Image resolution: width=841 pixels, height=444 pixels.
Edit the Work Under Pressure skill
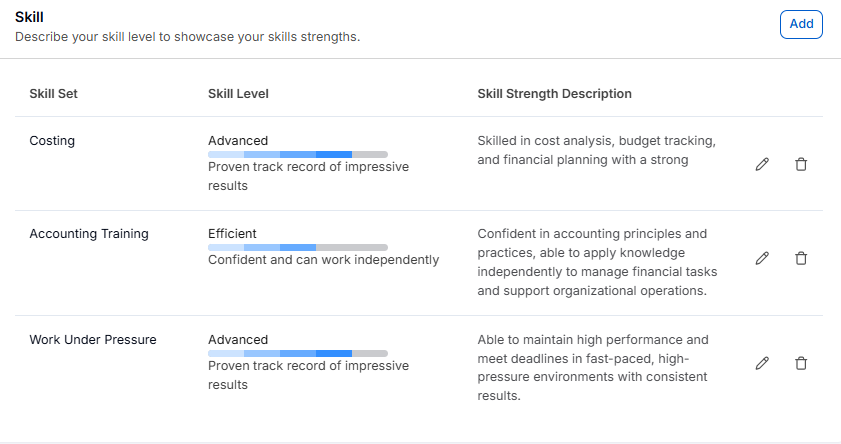pos(762,363)
